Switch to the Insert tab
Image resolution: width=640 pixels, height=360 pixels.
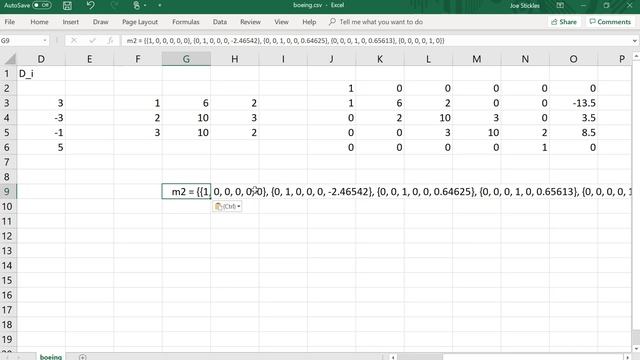[71, 22]
